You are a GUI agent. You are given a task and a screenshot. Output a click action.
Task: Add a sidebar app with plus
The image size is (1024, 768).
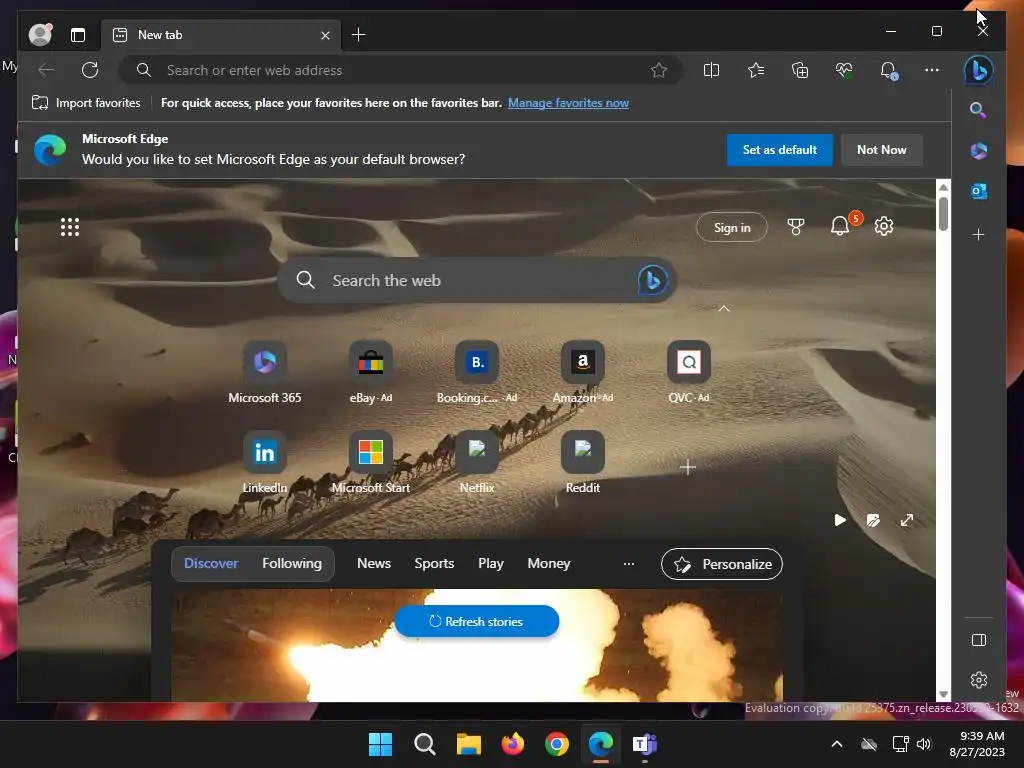tap(978, 234)
